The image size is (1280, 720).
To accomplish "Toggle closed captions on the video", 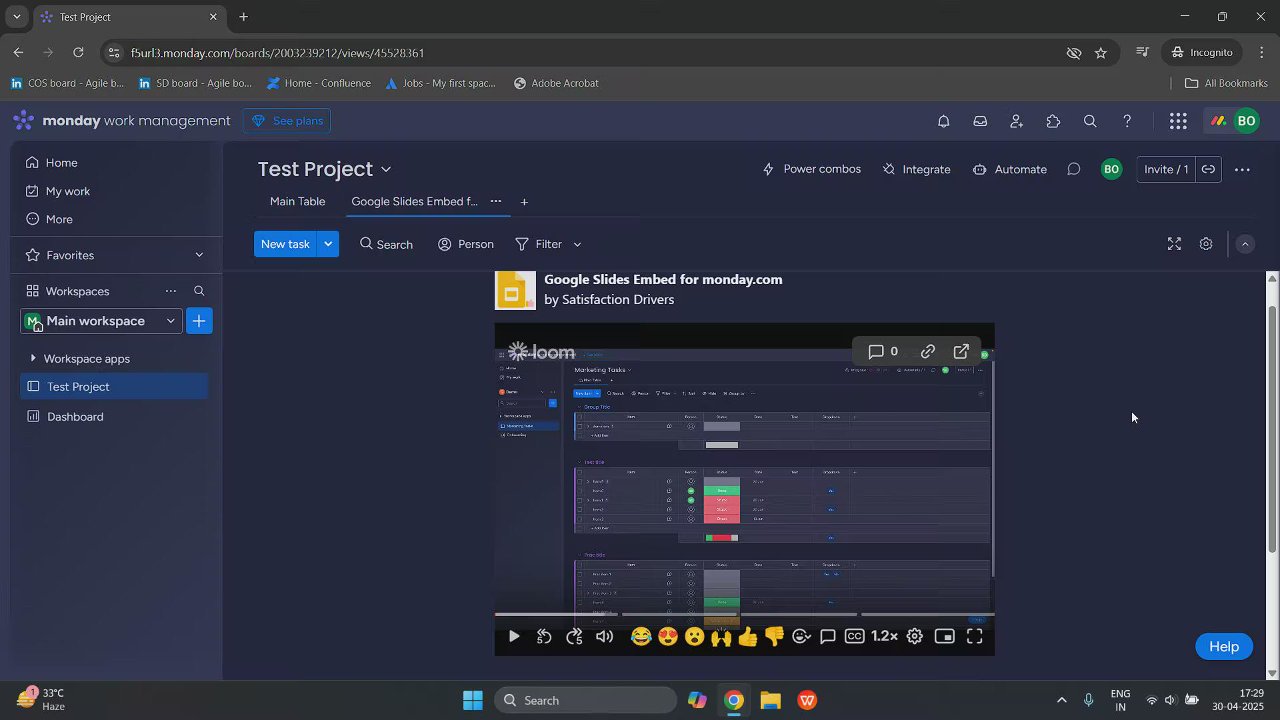I will 855,636.
